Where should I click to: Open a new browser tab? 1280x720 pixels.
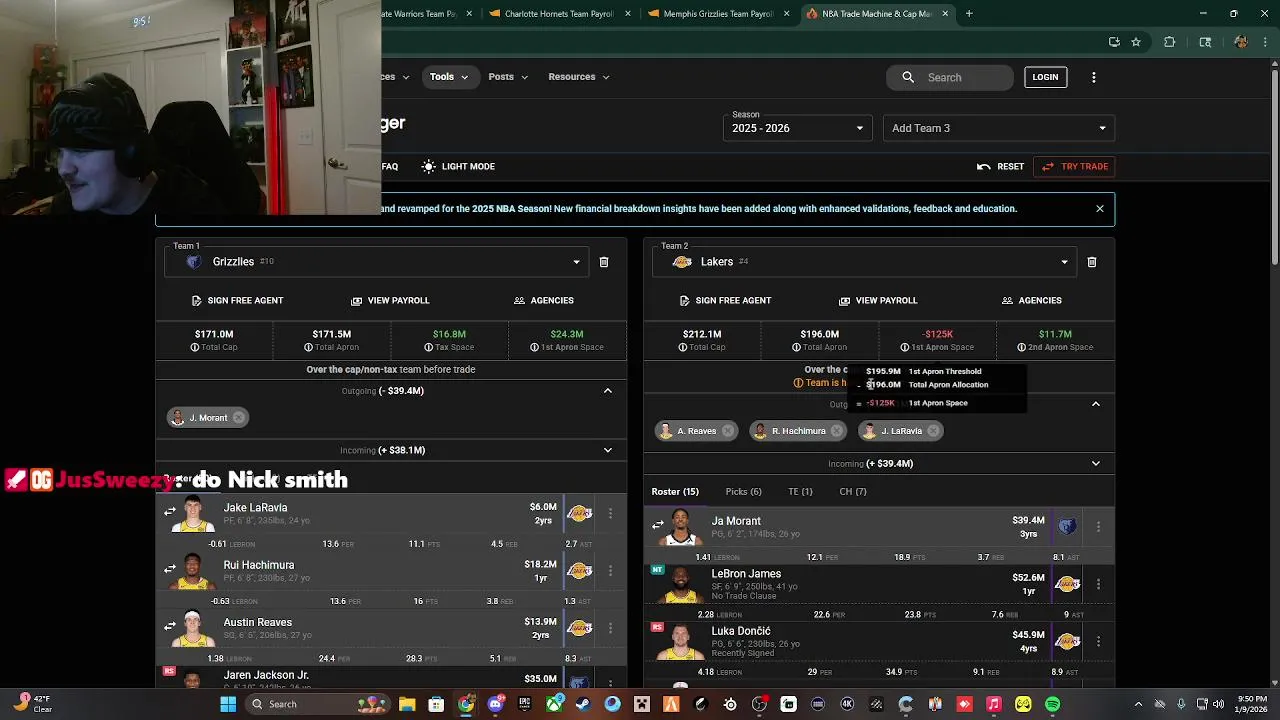click(x=969, y=14)
